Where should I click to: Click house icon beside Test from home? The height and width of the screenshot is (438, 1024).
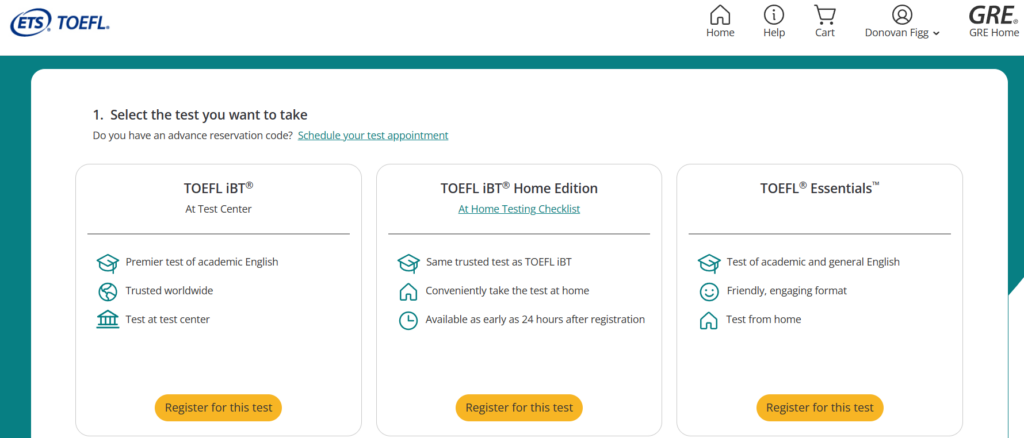coord(709,321)
